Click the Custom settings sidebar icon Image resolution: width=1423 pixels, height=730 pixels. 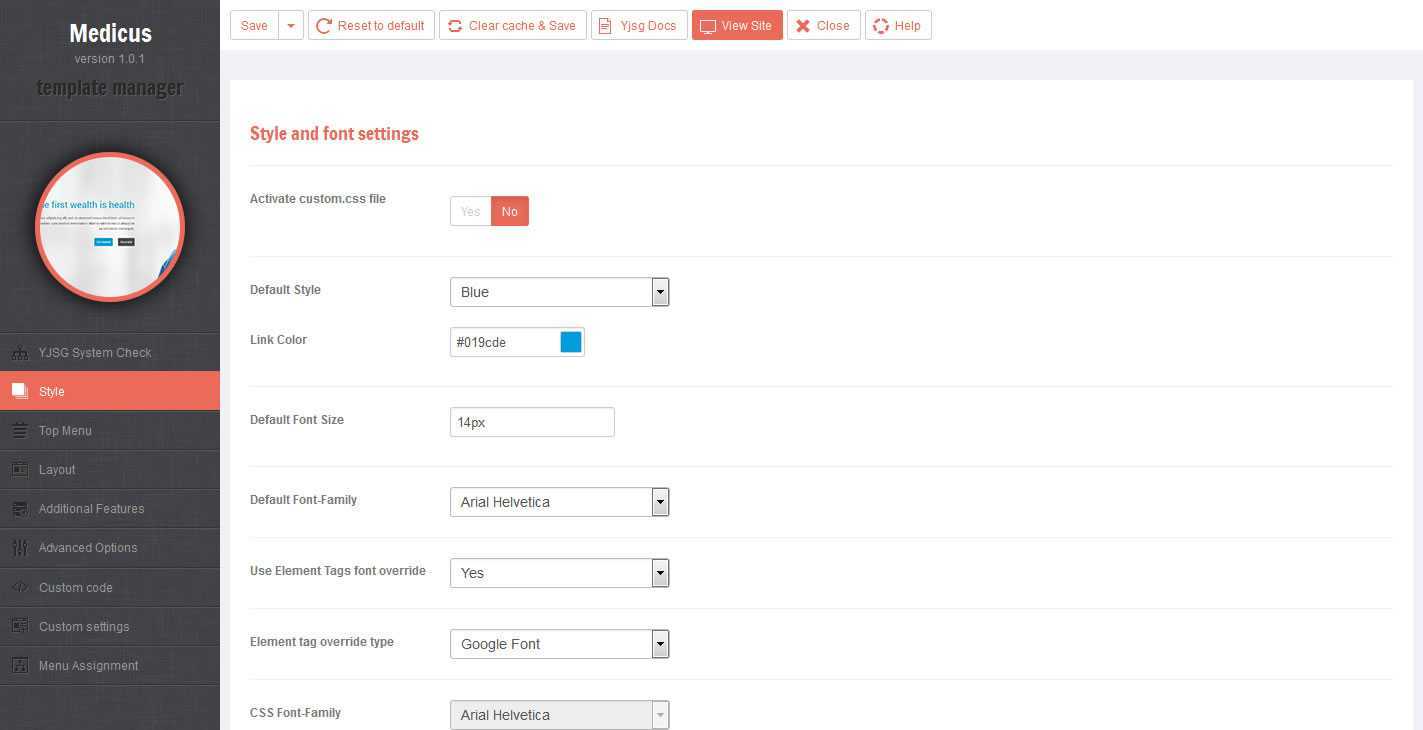(20, 627)
